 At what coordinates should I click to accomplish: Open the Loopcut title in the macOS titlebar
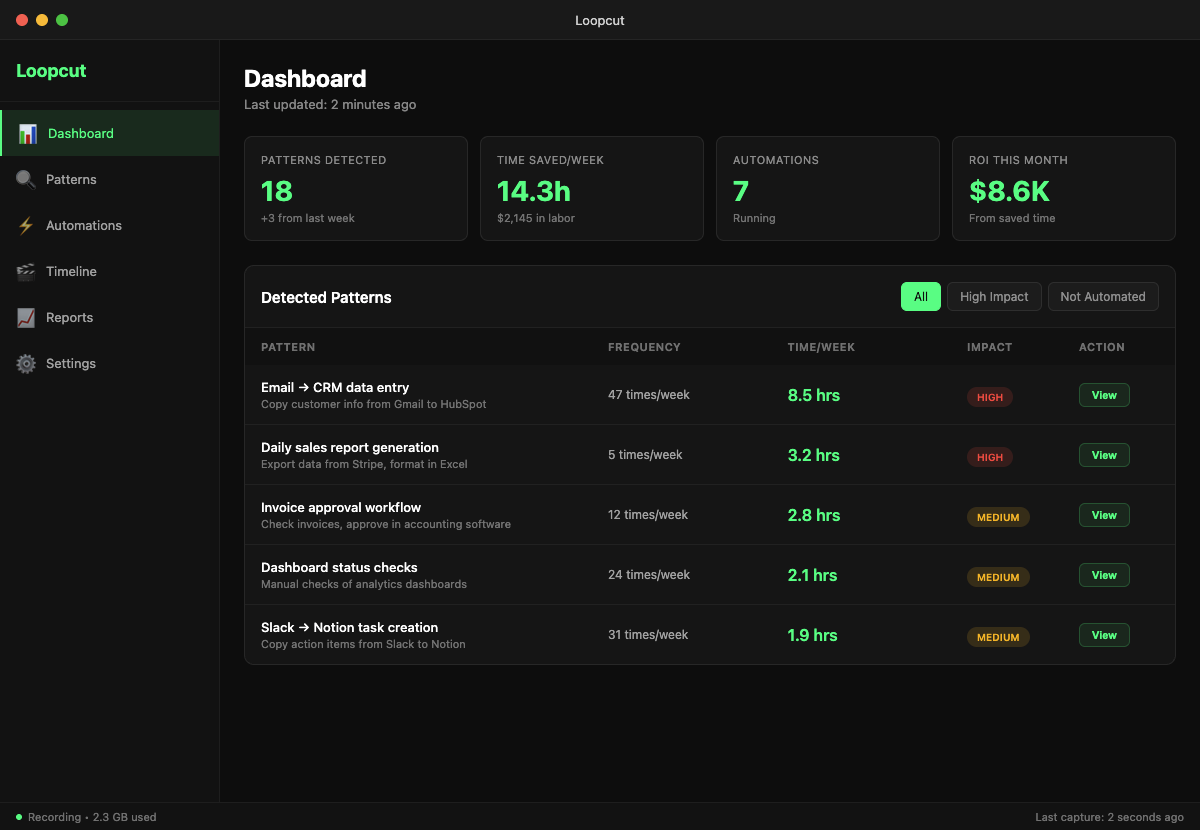tap(599, 20)
